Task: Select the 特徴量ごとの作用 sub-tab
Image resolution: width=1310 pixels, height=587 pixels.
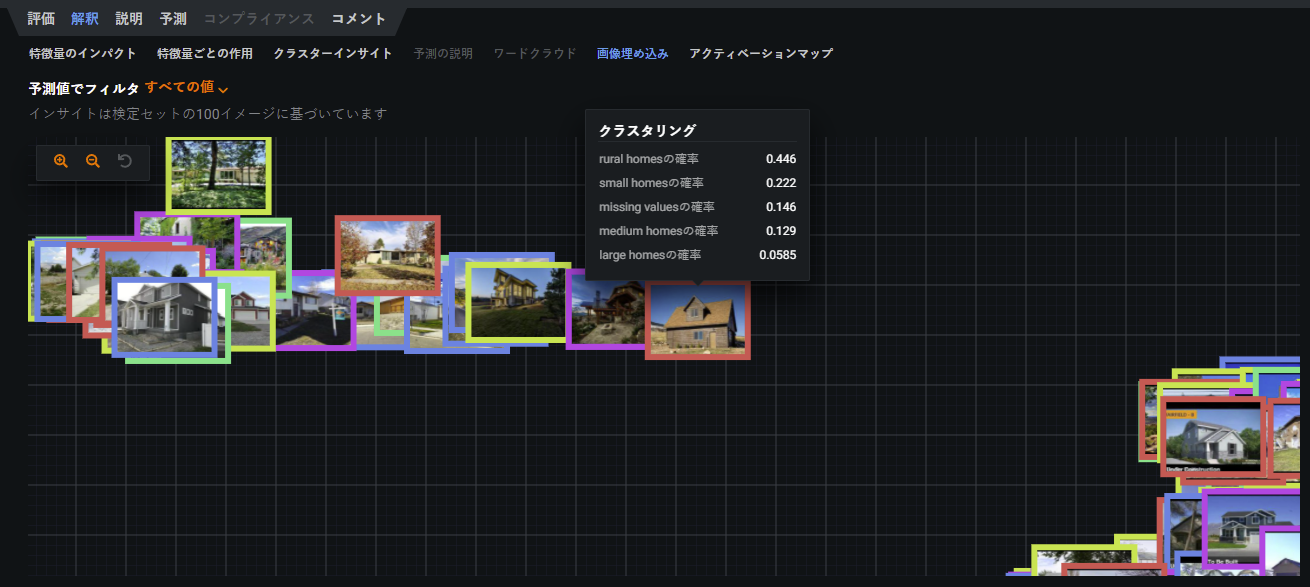Action: pyautogui.click(x=205, y=53)
